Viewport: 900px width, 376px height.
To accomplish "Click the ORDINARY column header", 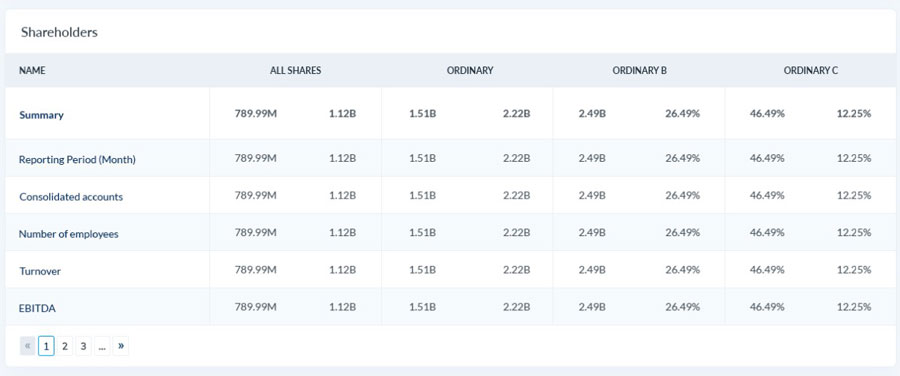I will [470, 71].
